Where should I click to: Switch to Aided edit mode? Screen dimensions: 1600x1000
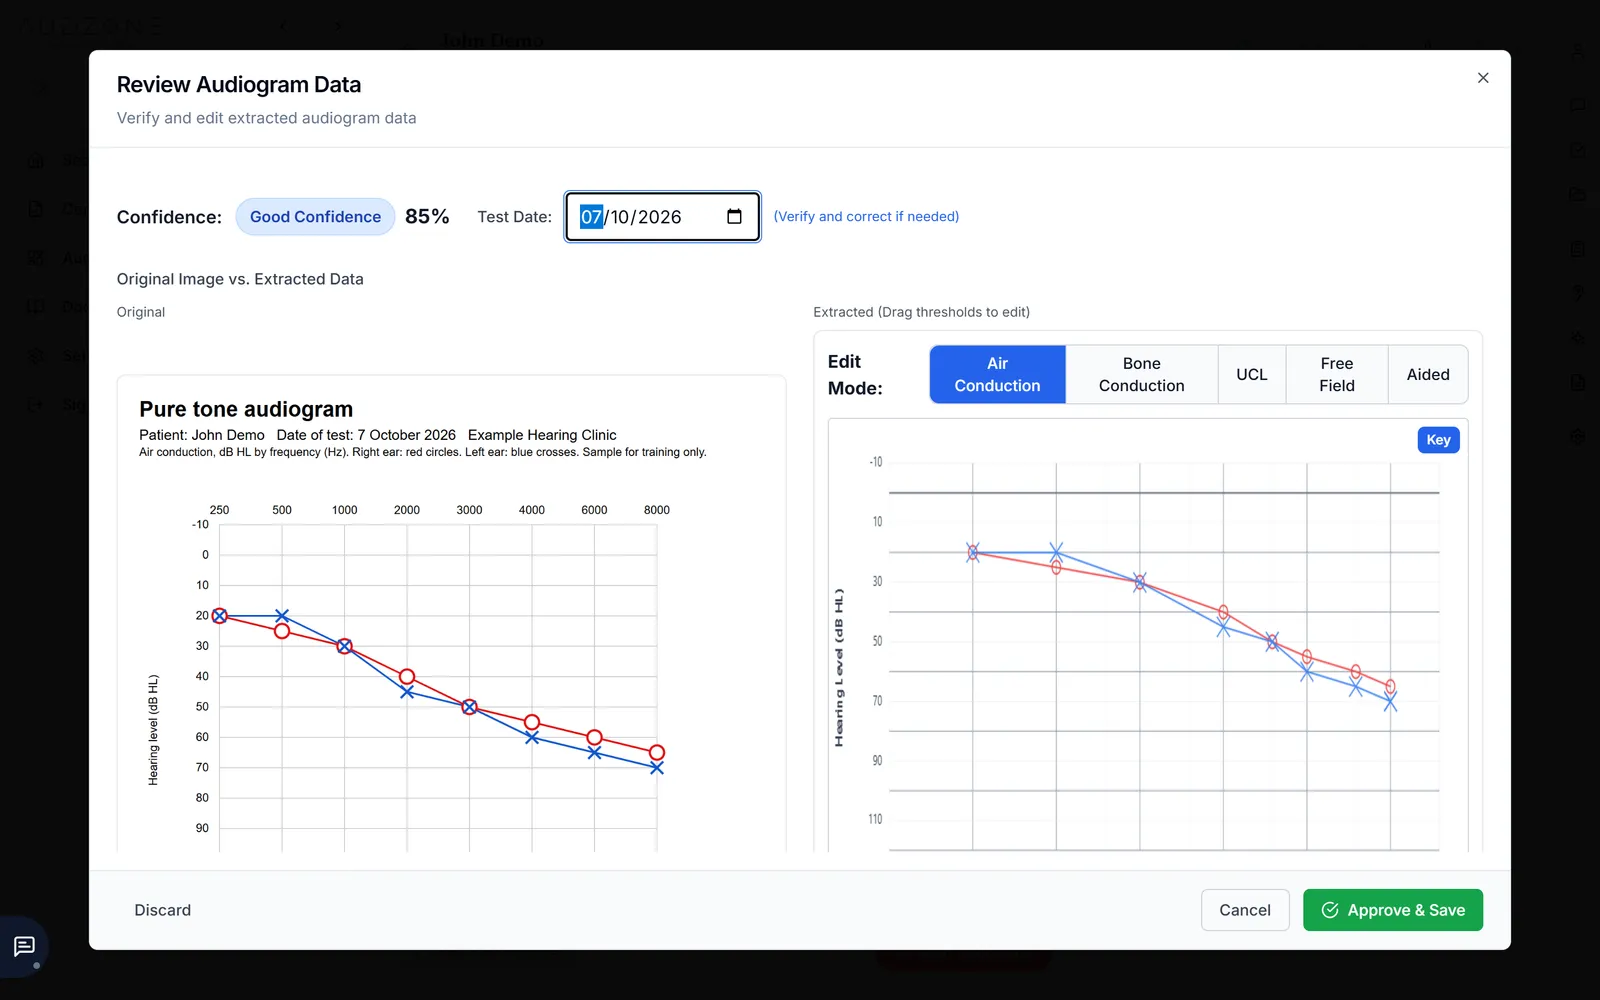pos(1428,375)
